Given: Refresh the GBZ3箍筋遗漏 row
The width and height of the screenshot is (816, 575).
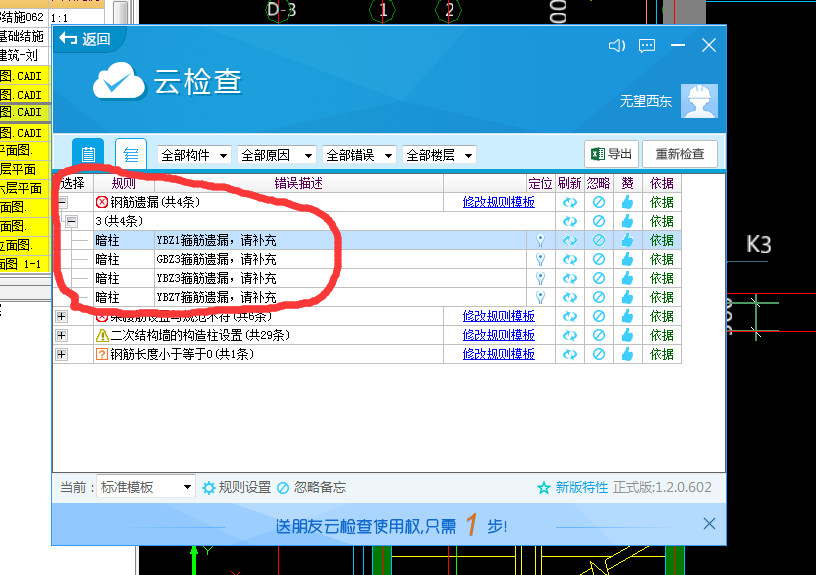Looking at the screenshot, I should point(570,259).
